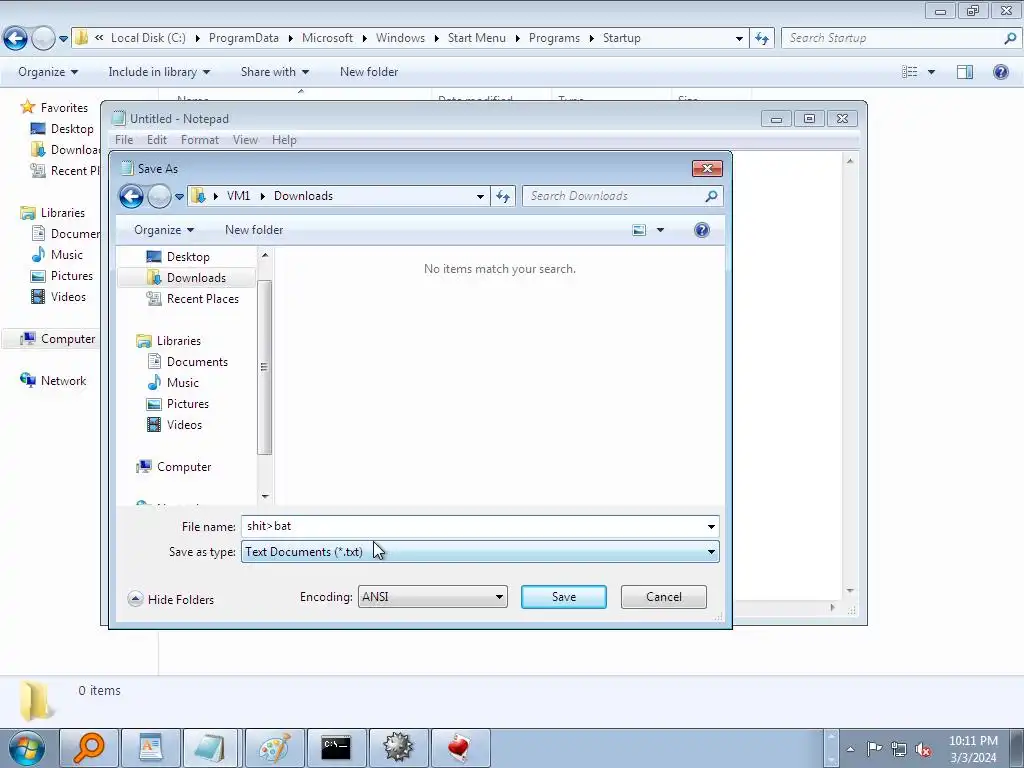This screenshot has width=1024, height=768.
Task: Click the magnifier app in taskbar
Action: [x=89, y=748]
